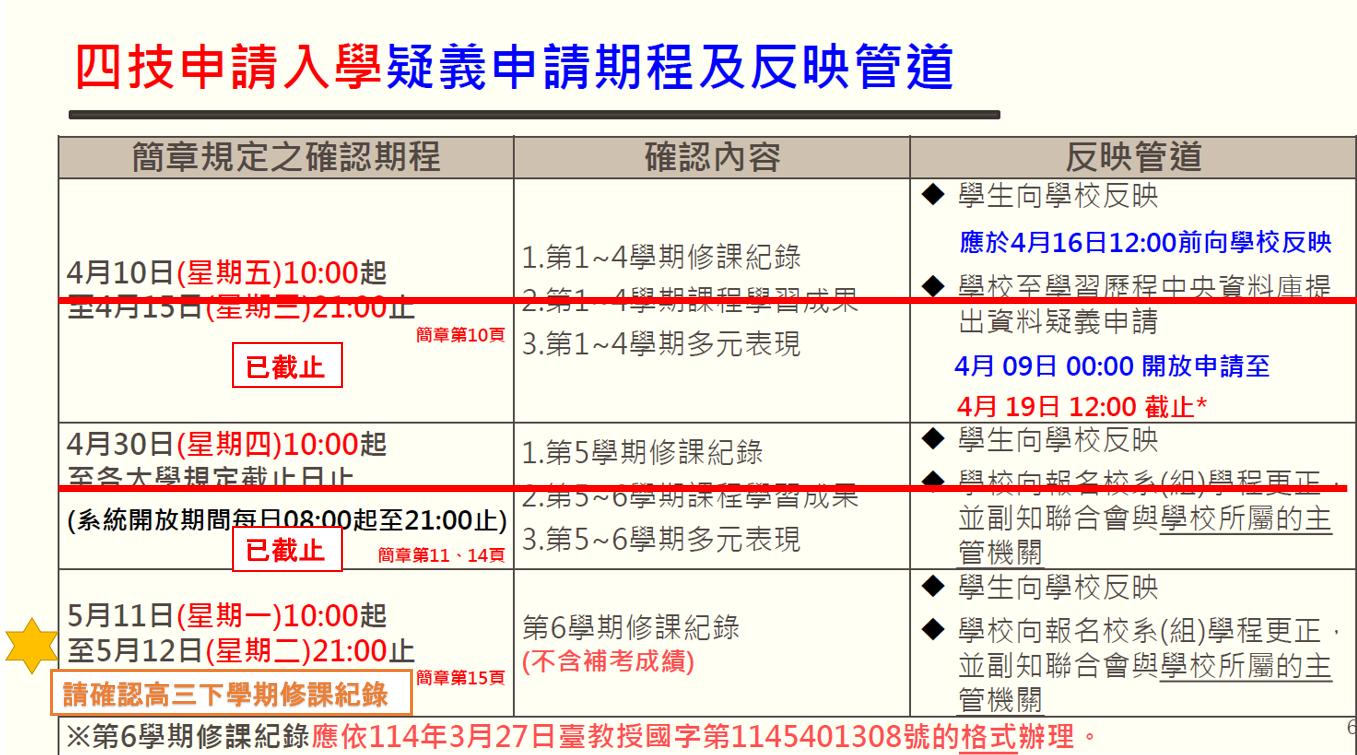Click the red note 簡章第15頁

[x=460, y=679]
